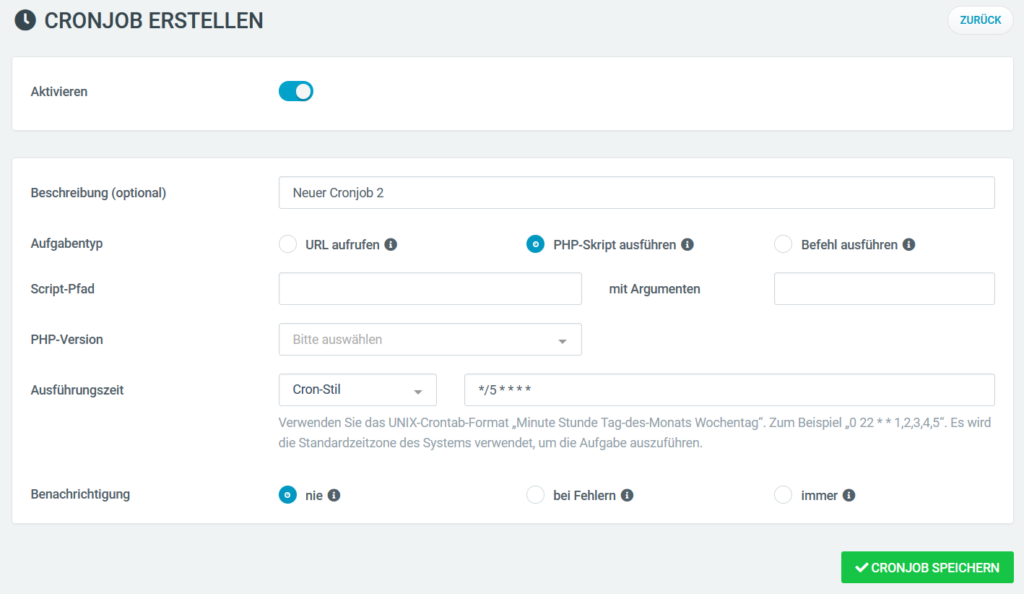Click info icon beside immer option
Screen dimensions: 1024x594
848,495
